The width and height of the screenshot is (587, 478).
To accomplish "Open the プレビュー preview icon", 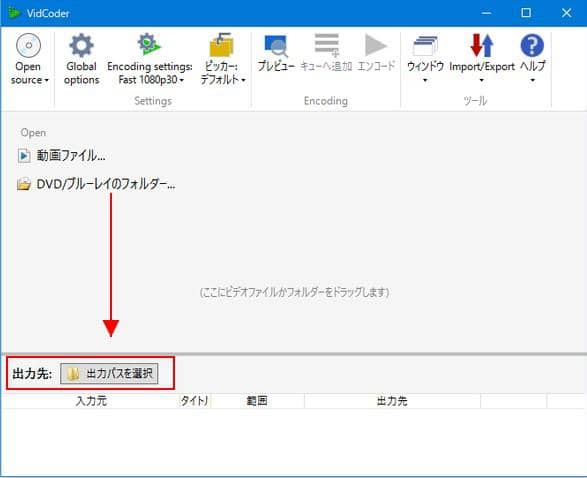I will click(x=276, y=46).
